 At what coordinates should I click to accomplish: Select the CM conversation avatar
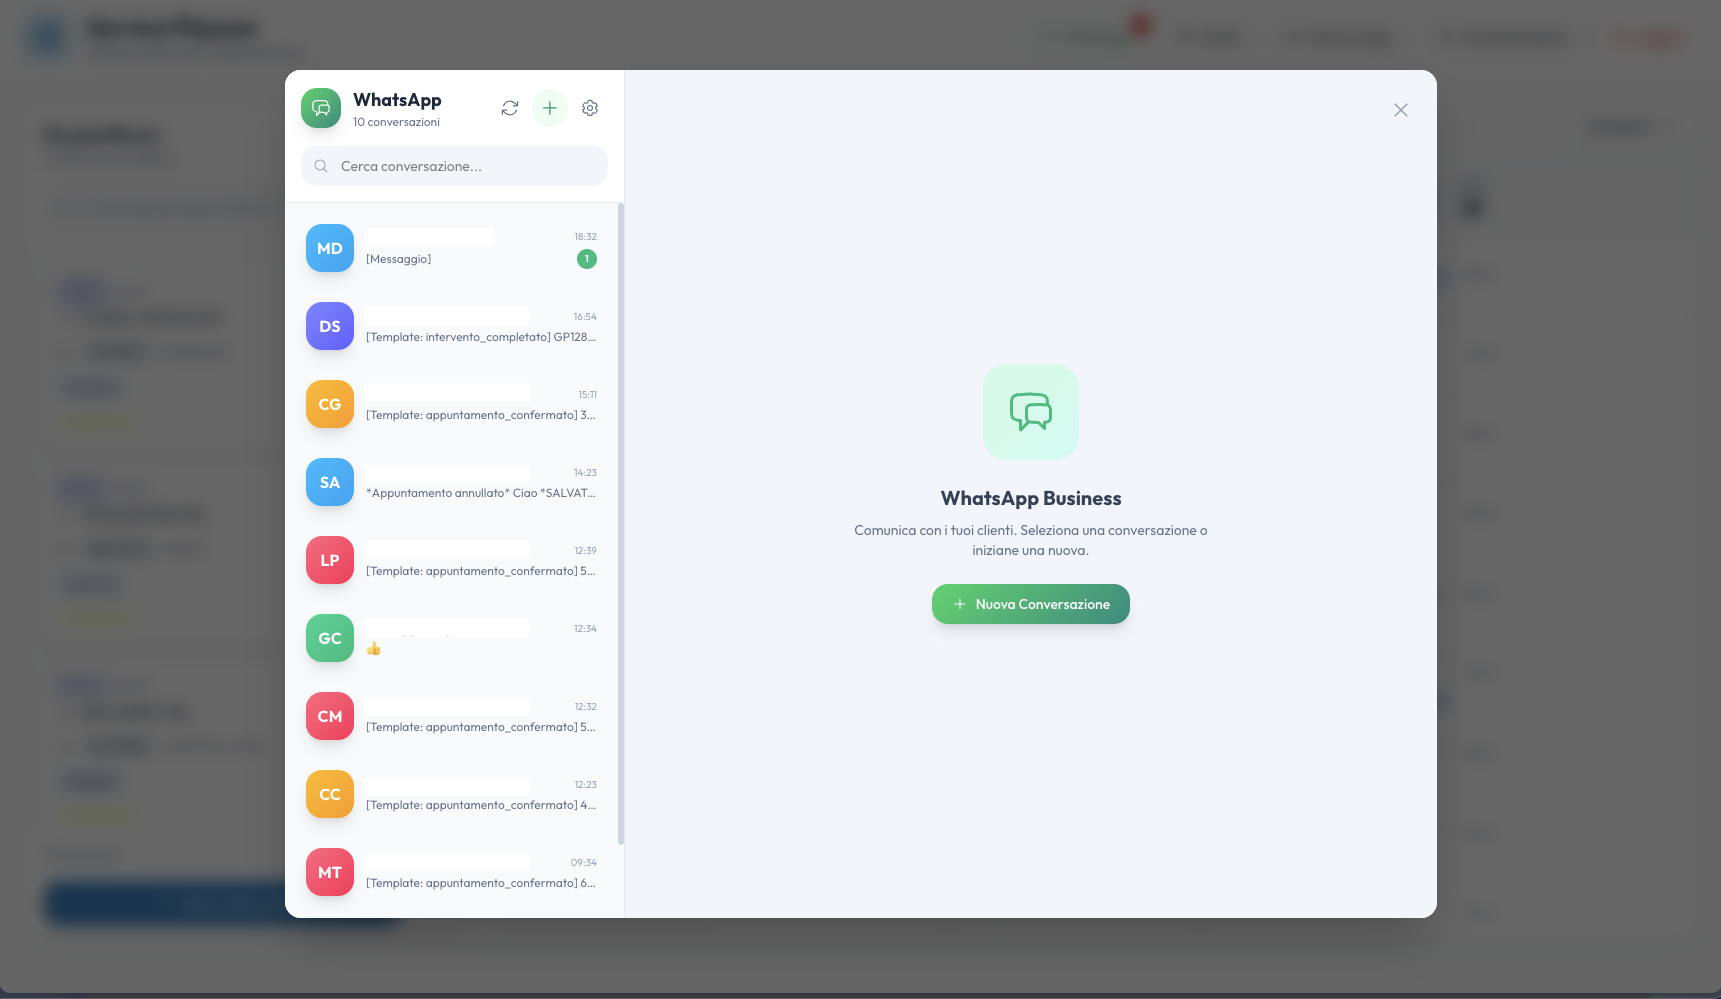click(329, 716)
